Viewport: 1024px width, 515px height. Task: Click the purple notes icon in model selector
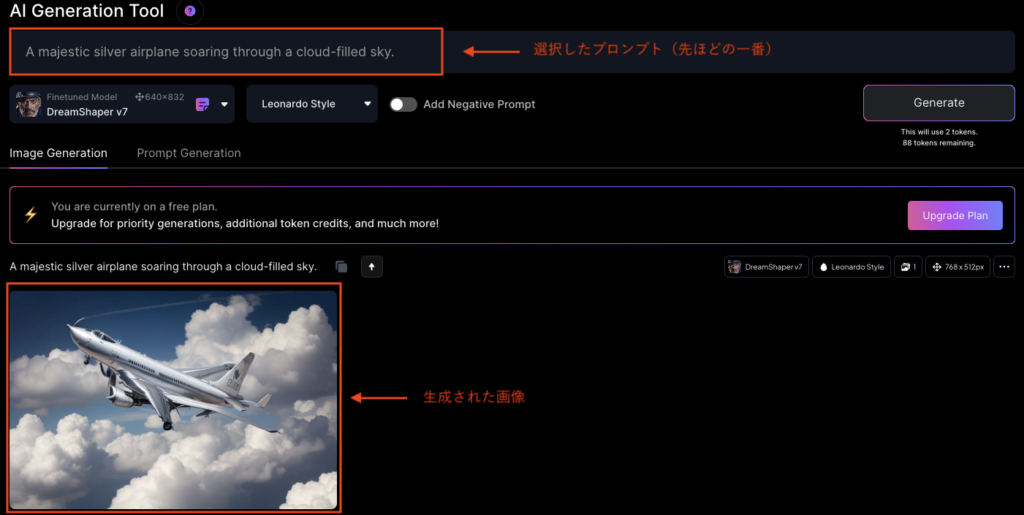coord(202,104)
